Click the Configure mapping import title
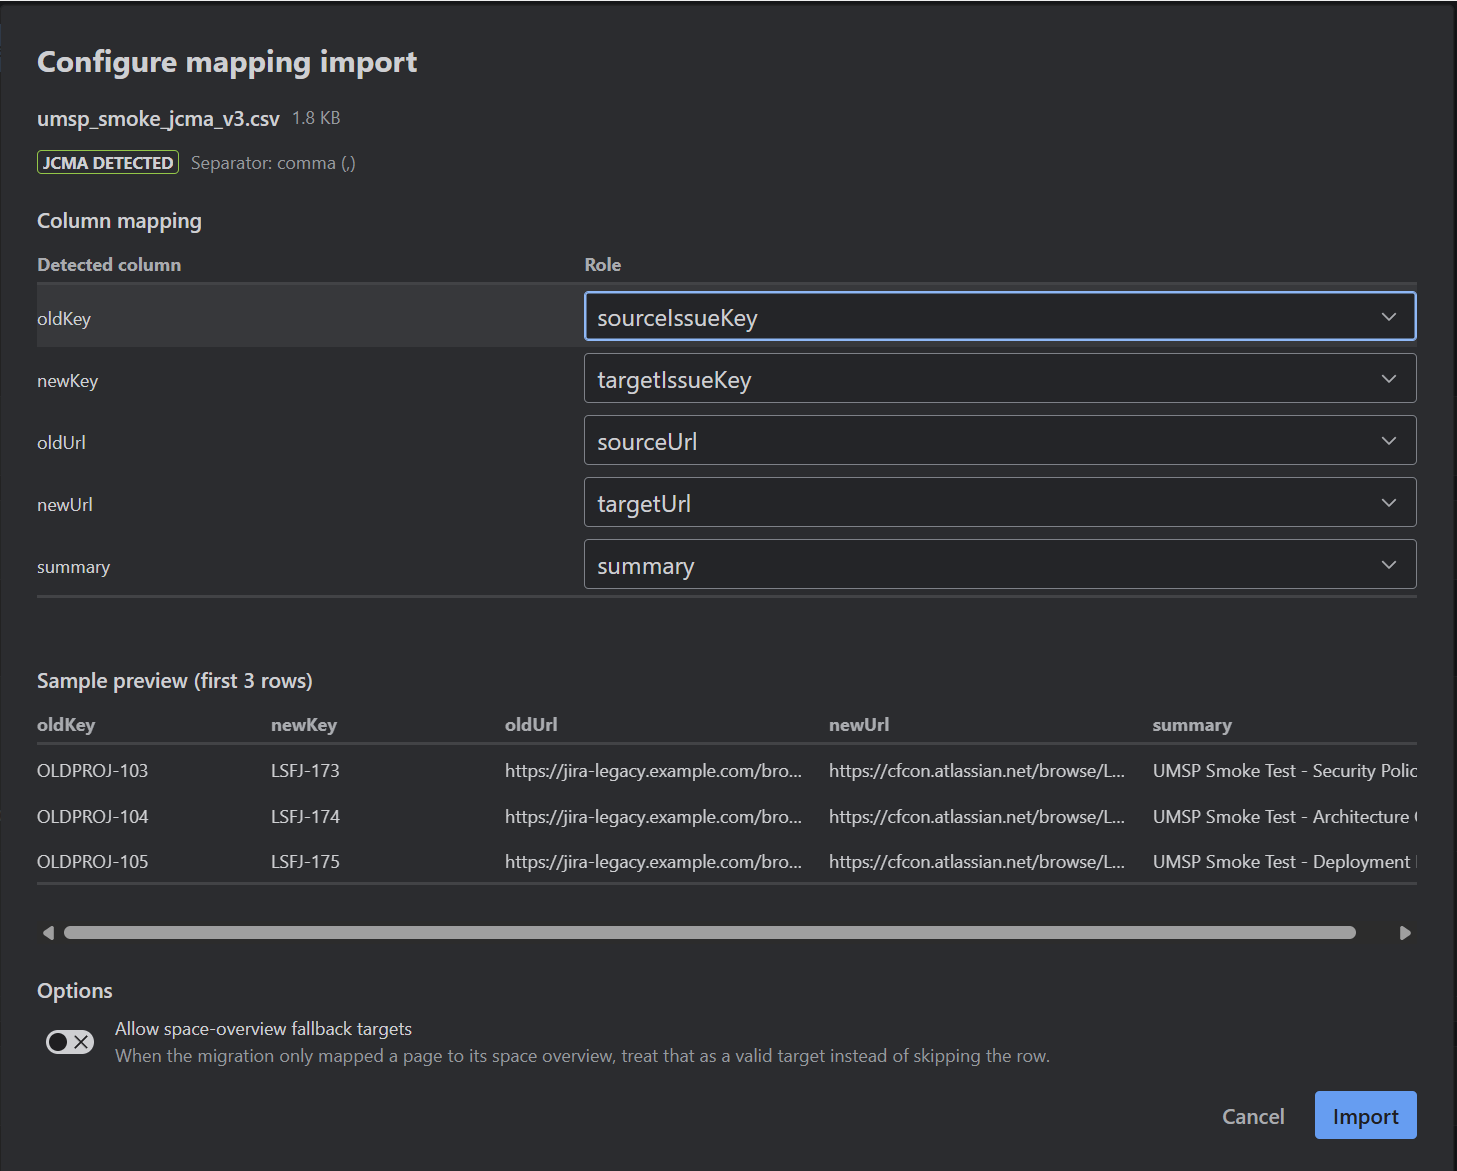1457x1171 pixels. [x=227, y=62]
